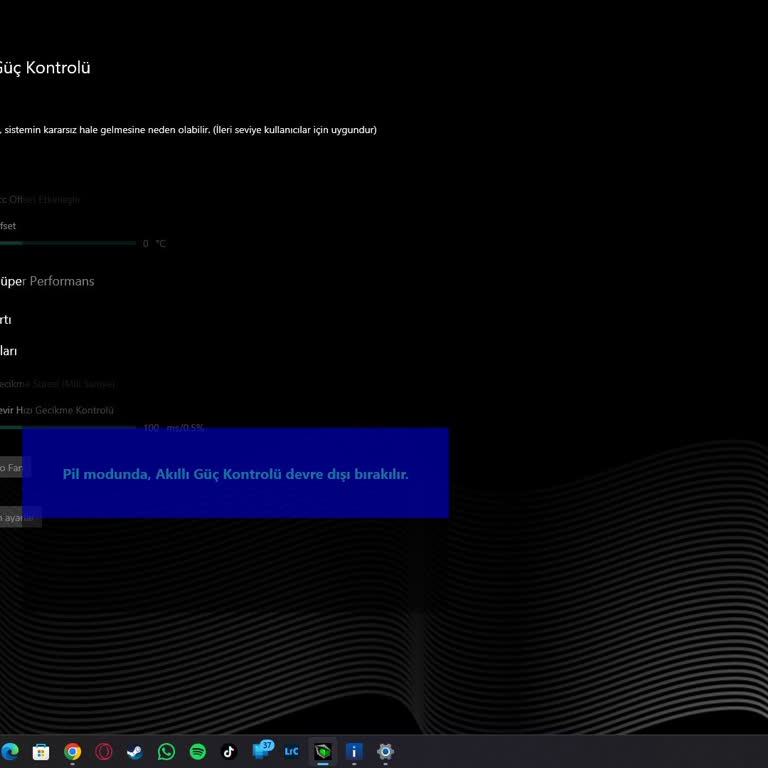Click the green cube control center icon
This screenshot has width=768, height=768.
[x=322, y=751]
